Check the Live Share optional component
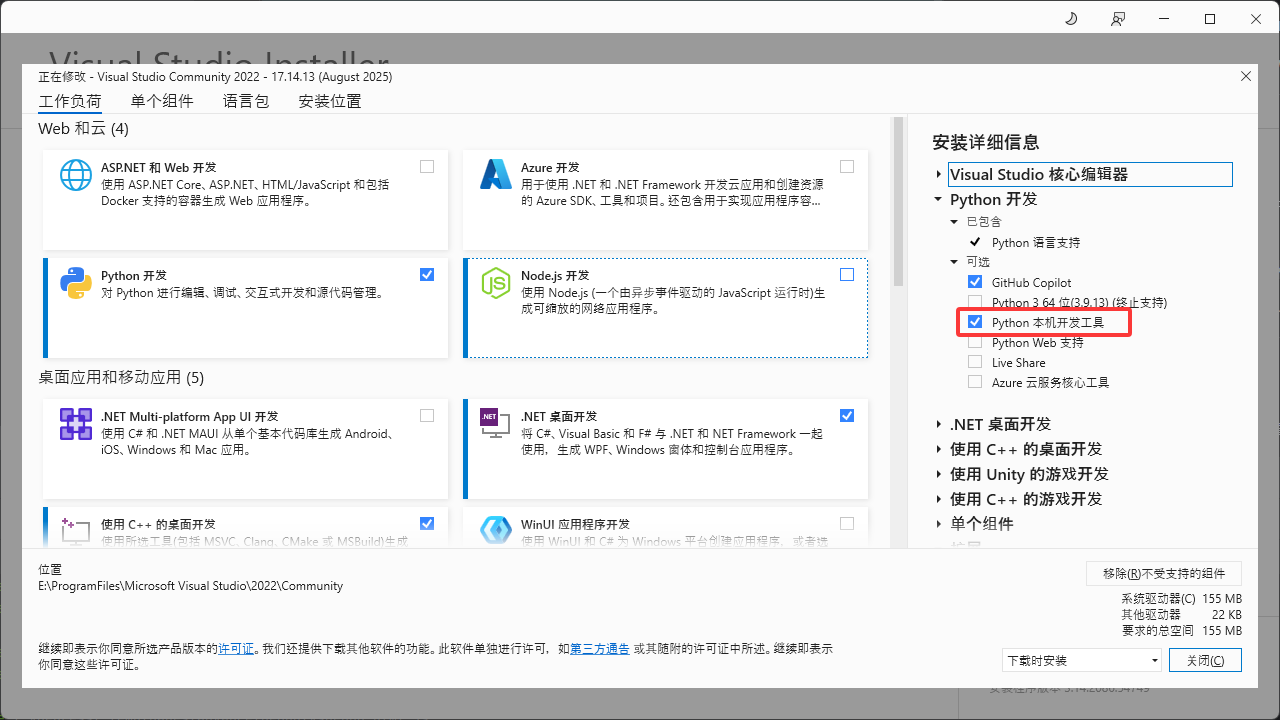The image size is (1280, 720). click(975, 363)
